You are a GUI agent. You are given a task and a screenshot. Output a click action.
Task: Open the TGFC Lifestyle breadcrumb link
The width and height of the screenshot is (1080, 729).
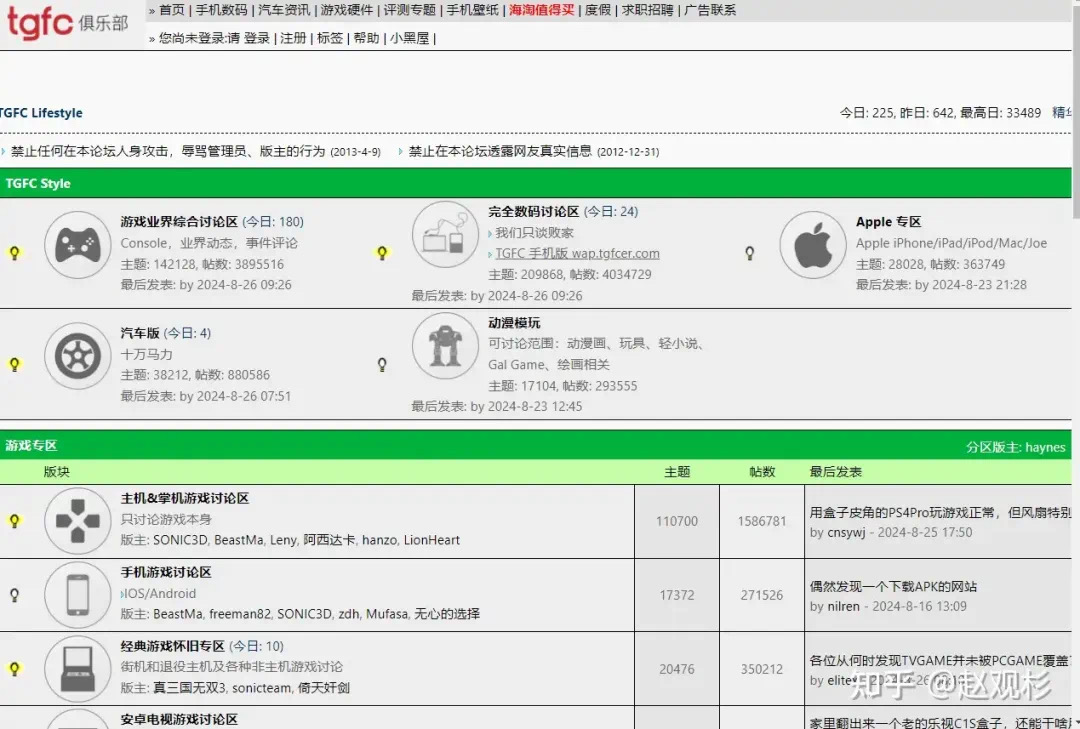[x=41, y=112]
